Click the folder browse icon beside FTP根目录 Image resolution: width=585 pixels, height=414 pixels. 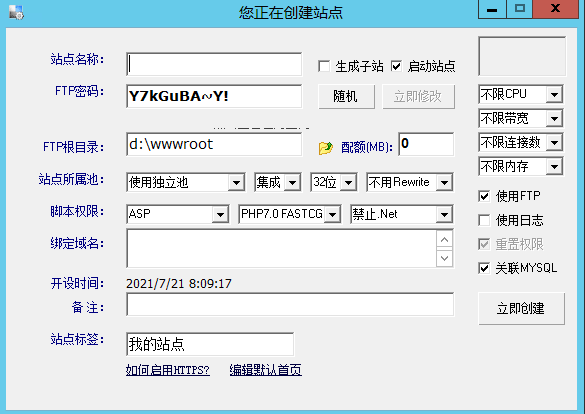tap(325, 148)
